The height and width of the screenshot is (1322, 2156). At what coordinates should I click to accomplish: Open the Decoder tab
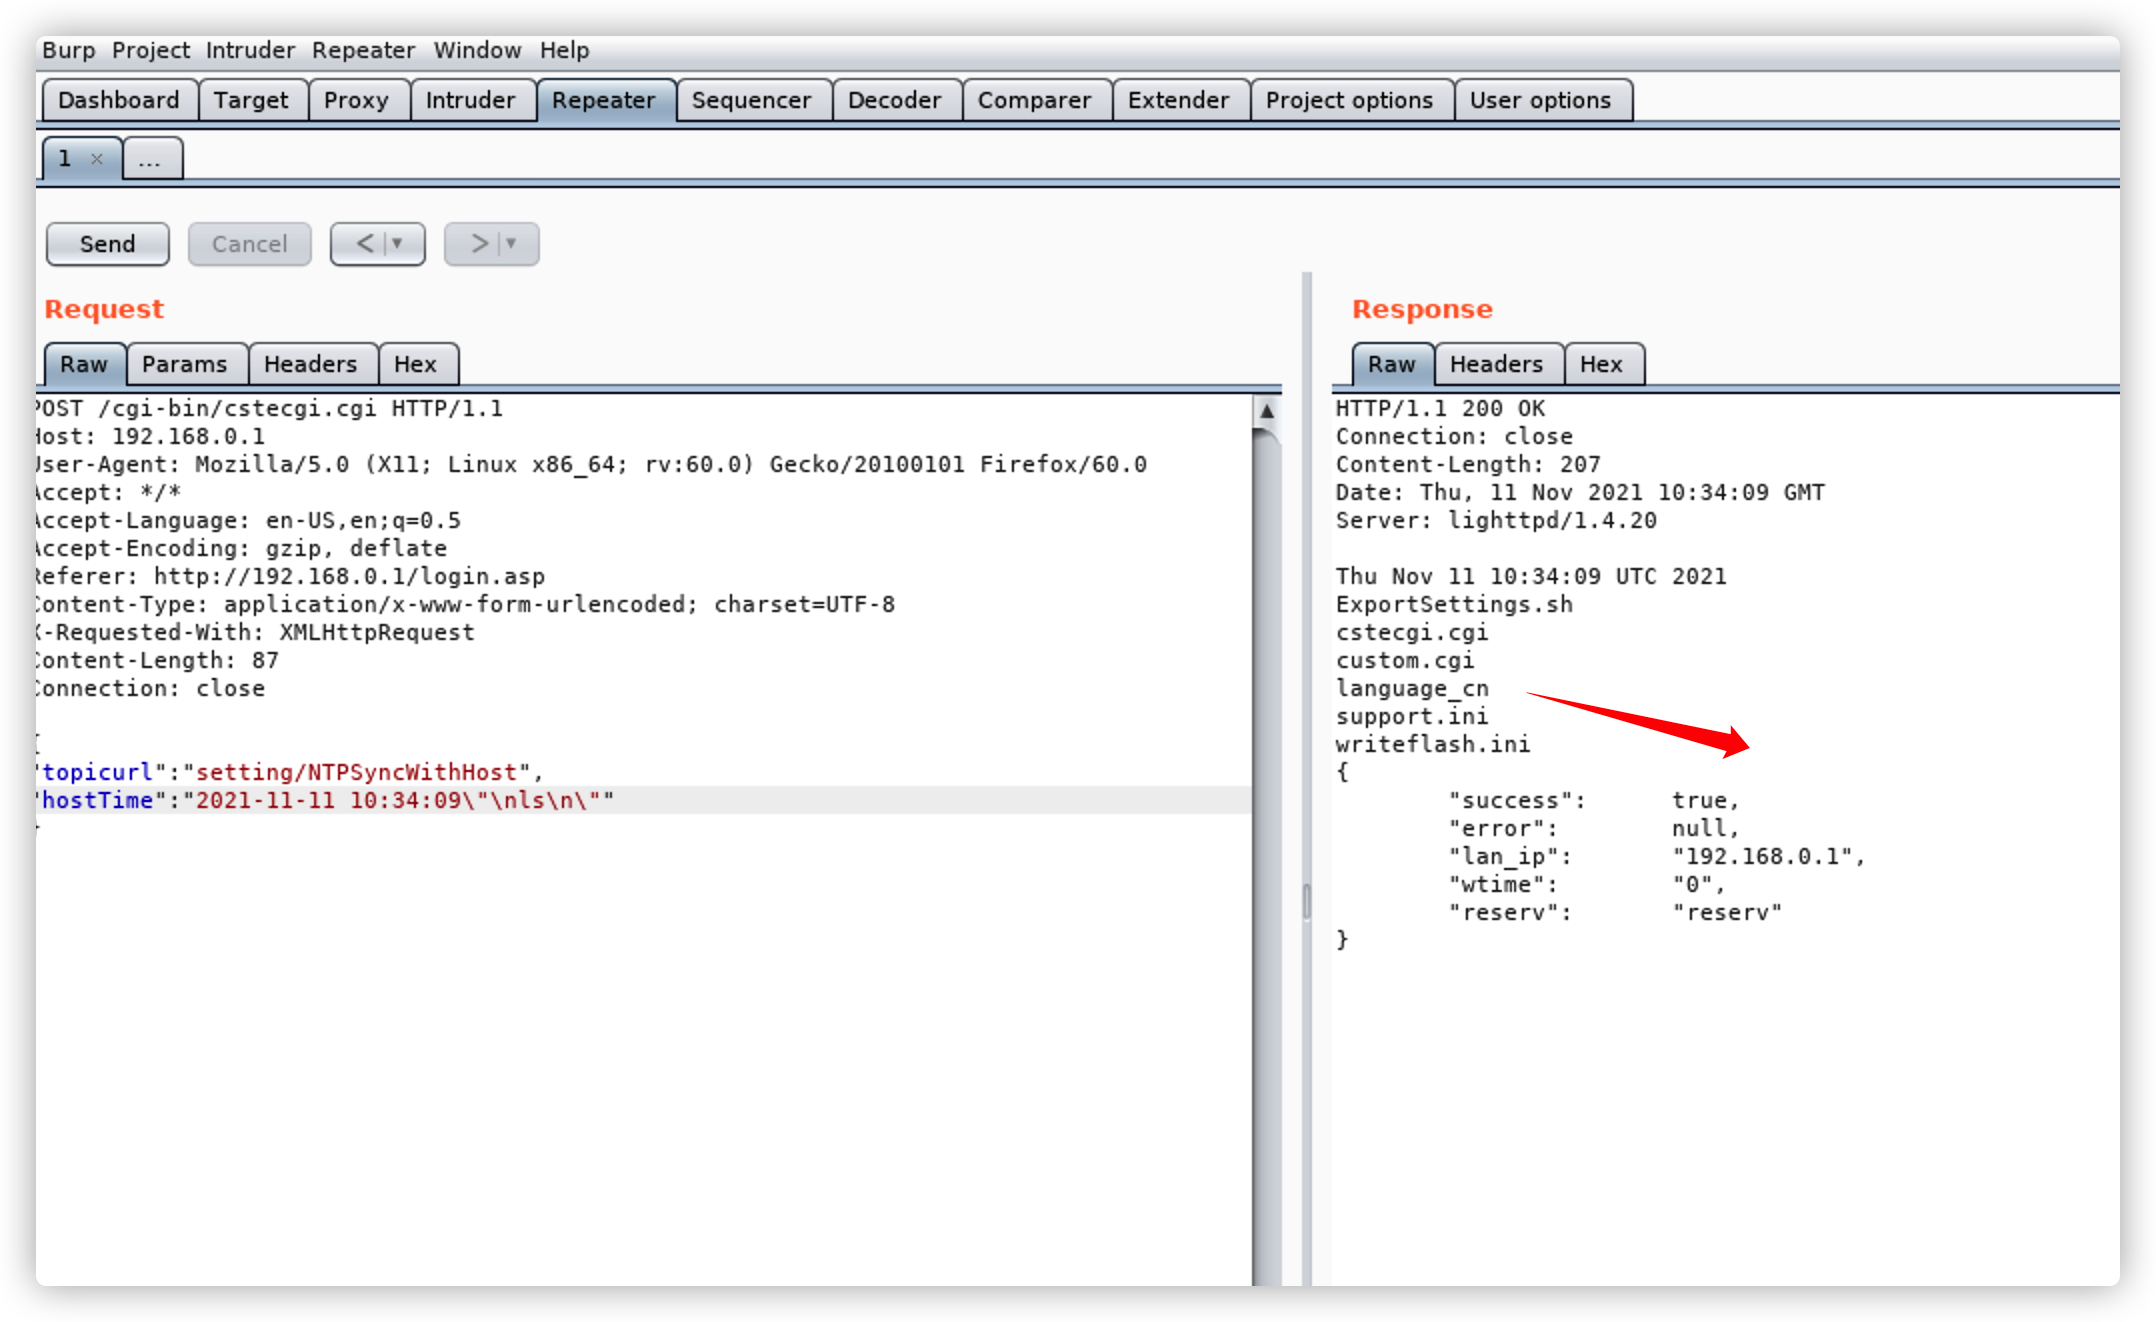[894, 101]
